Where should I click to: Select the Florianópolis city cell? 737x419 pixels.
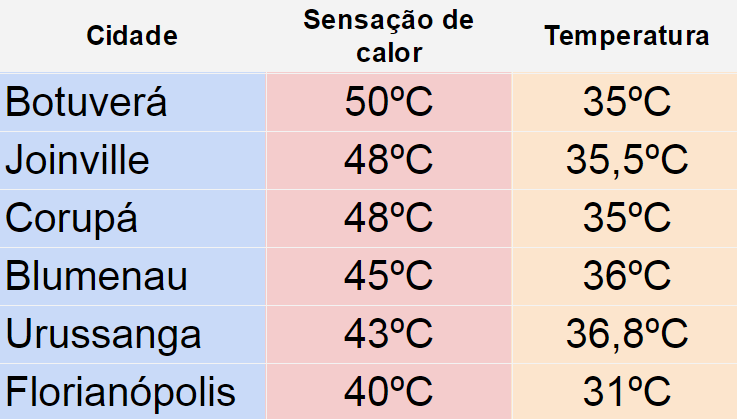point(133,391)
